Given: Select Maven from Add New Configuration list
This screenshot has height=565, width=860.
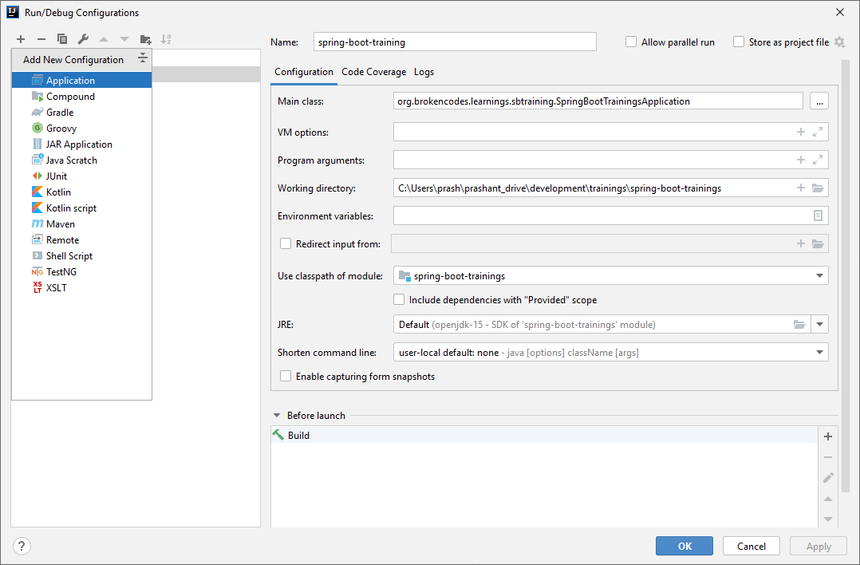Looking at the screenshot, I should tap(60, 224).
